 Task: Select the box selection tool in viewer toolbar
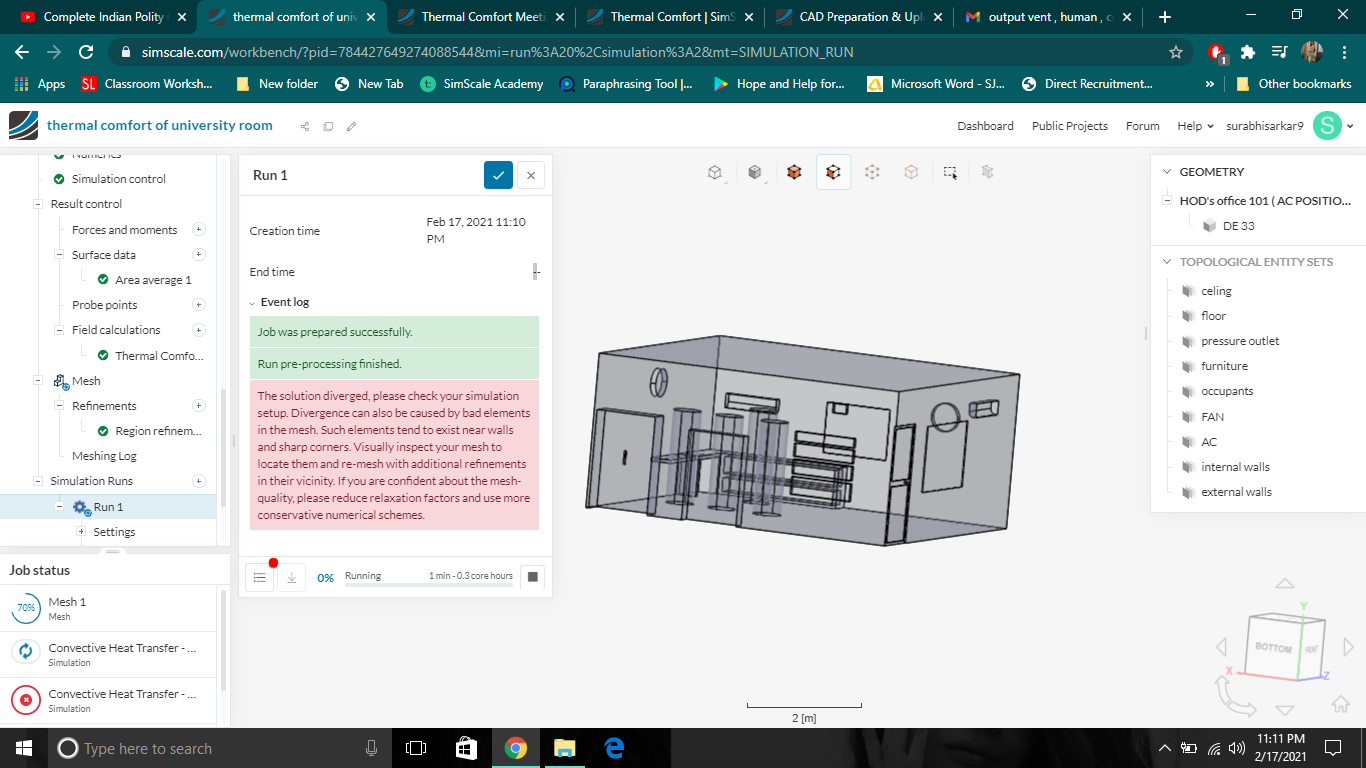pos(950,172)
